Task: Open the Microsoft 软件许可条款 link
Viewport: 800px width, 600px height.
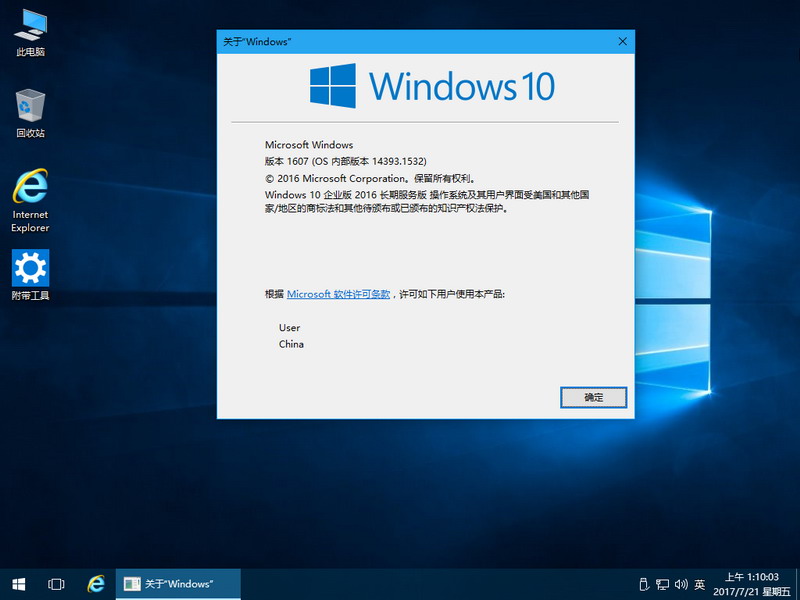Action: [338, 294]
